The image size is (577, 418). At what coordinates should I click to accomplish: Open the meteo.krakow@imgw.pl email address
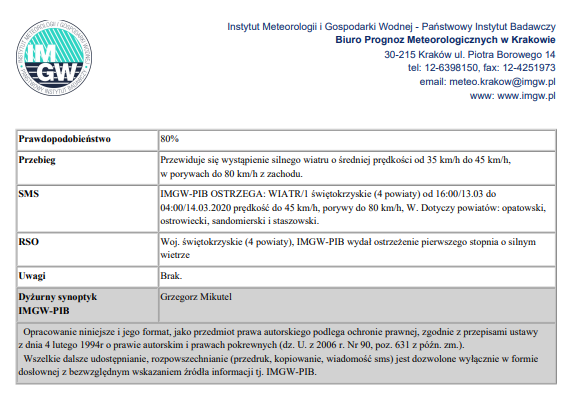[x=502, y=82]
